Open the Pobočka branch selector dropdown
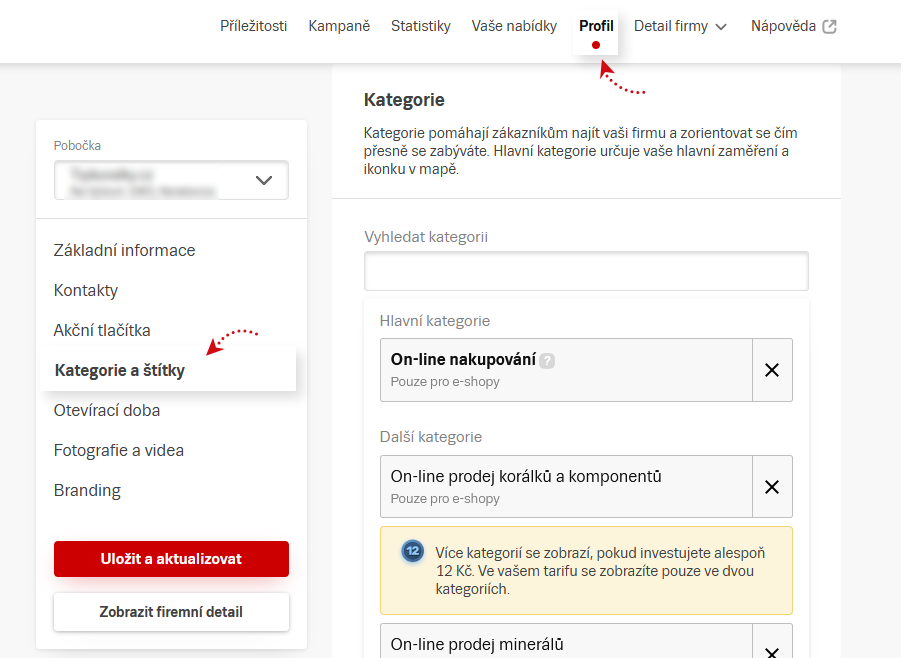Screen dimensions: 903x658 click(171, 180)
